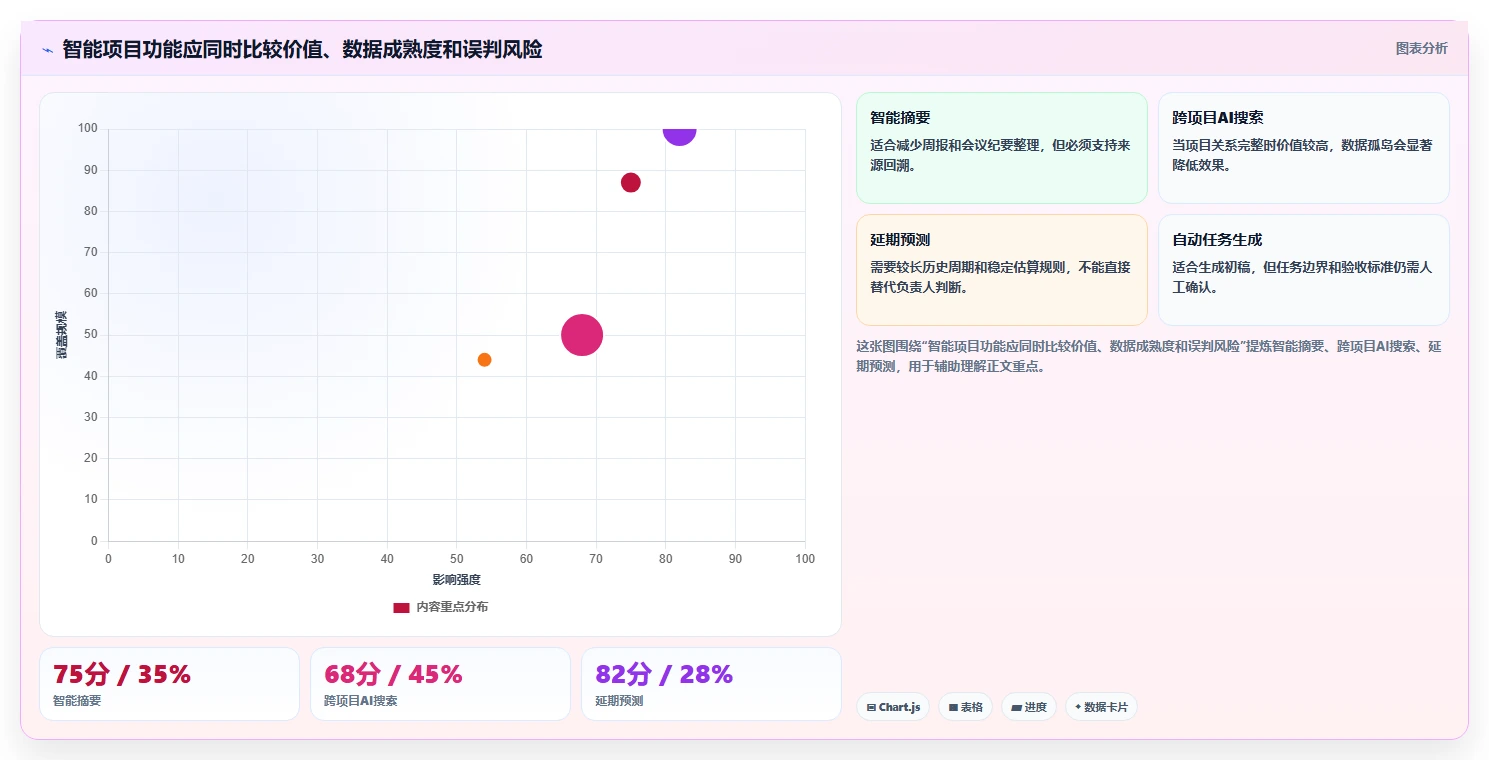Select the large pink bubble near impact 68
Screen dimensions: 1489x760
582,335
